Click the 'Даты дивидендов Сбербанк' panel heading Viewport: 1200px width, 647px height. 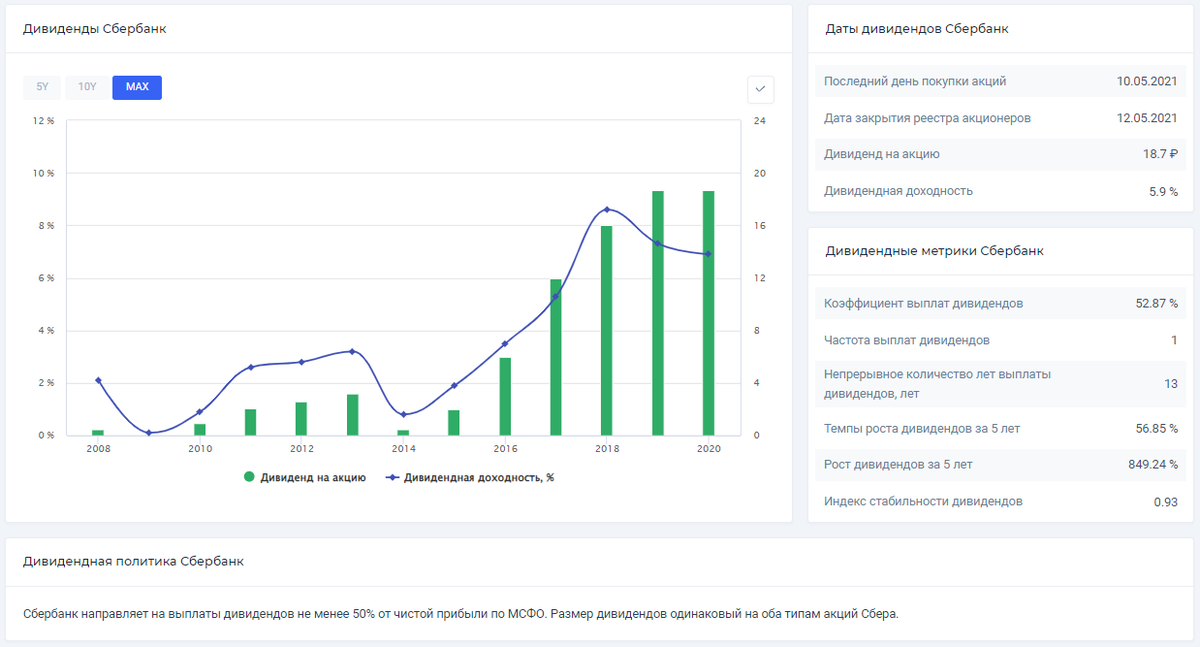(916, 29)
